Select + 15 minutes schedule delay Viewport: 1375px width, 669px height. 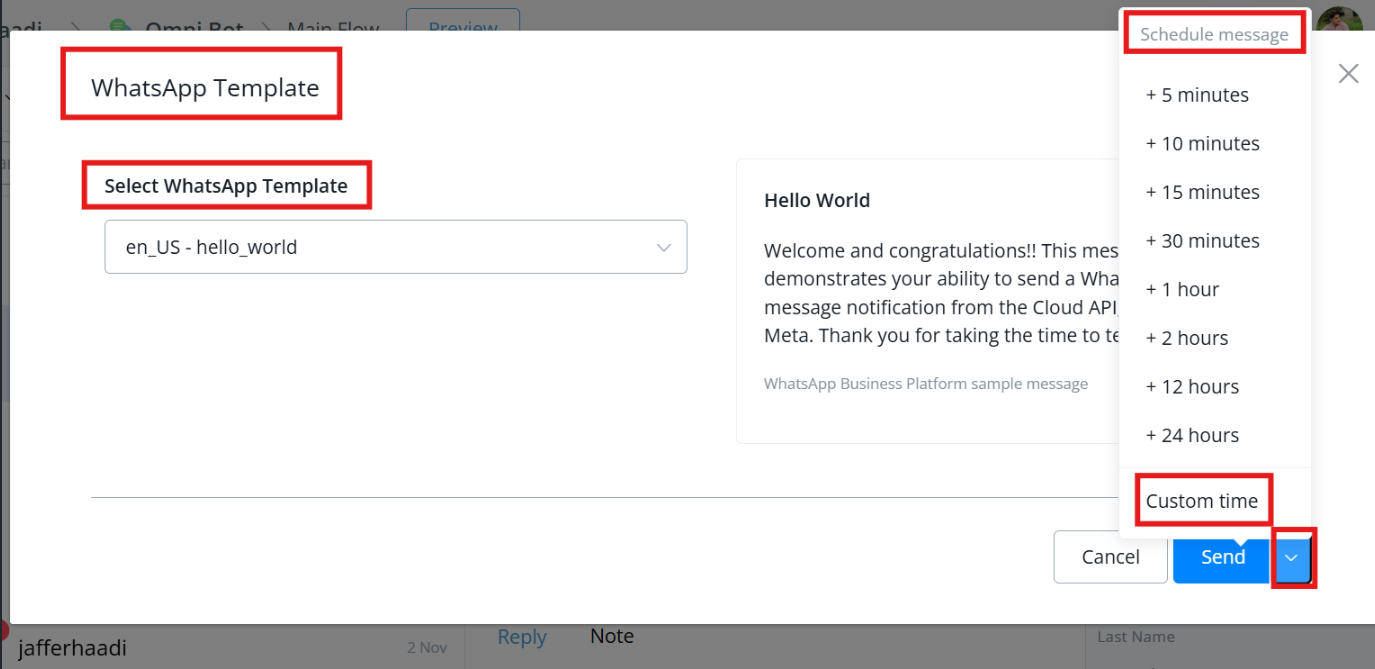(1202, 192)
